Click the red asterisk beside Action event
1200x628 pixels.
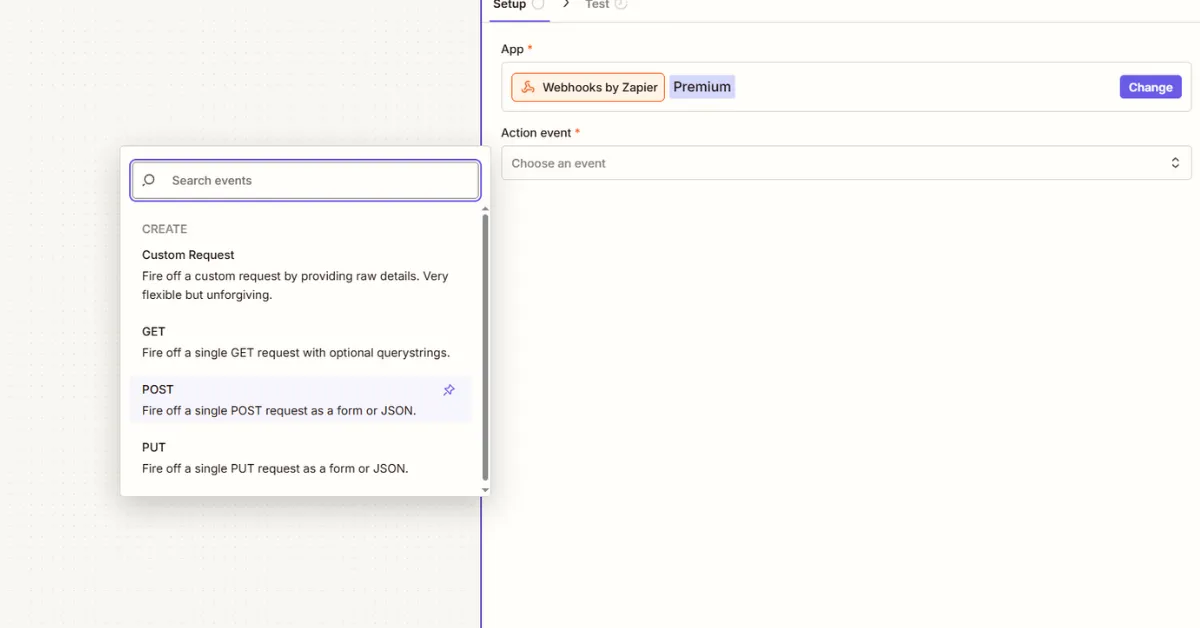[577, 132]
